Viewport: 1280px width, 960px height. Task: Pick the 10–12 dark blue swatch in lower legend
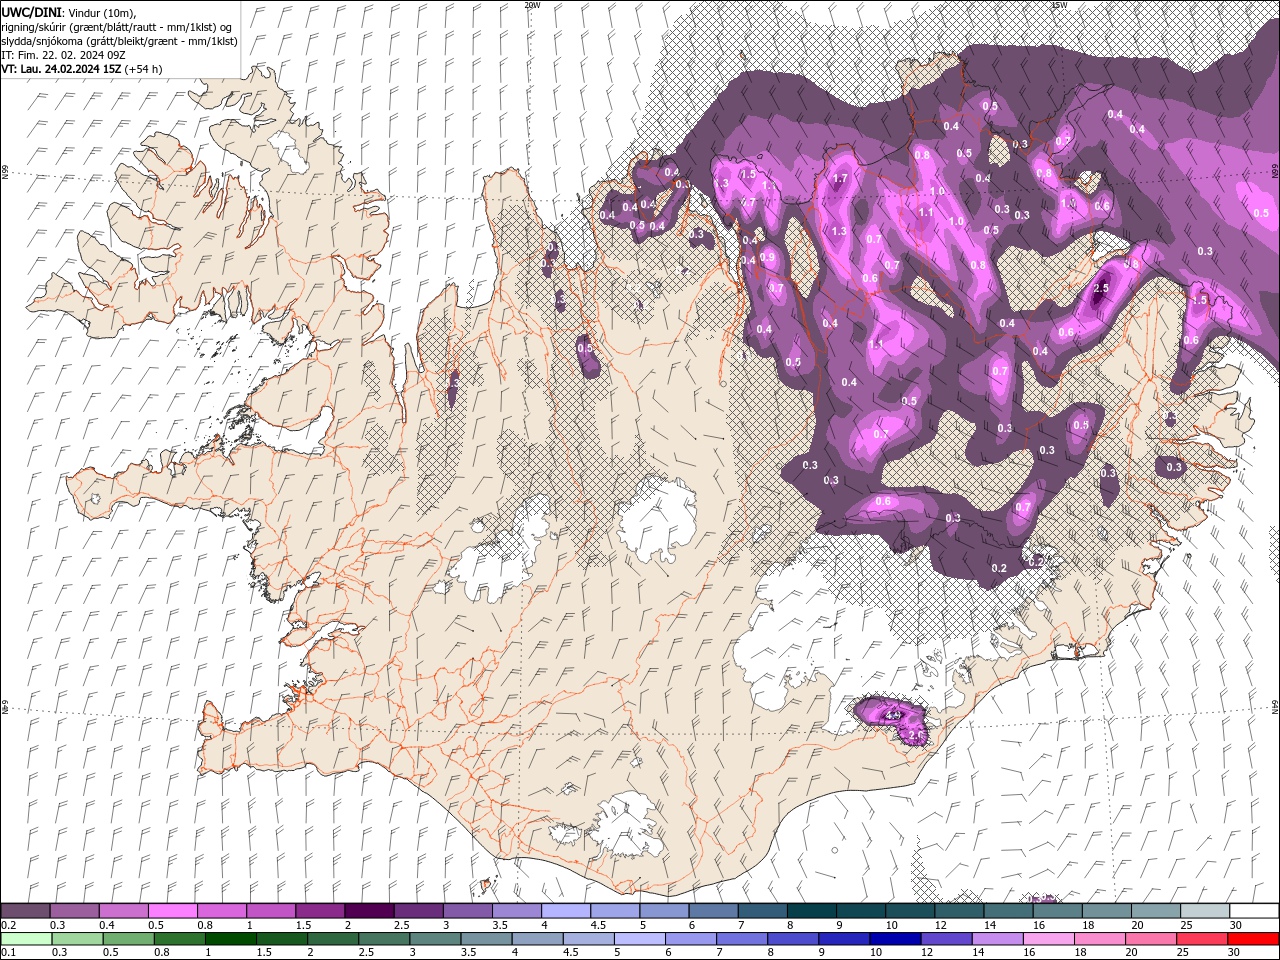(x=896, y=939)
